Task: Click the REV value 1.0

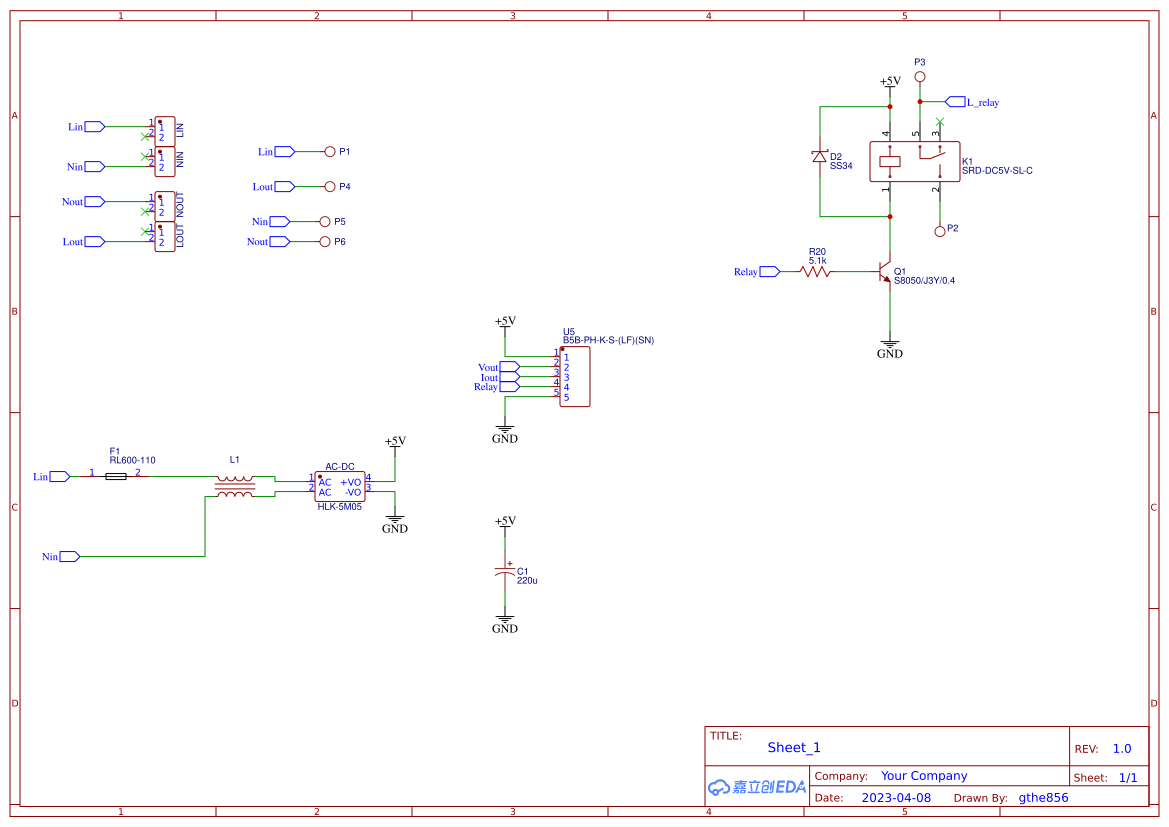Action: click(x=1120, y=748)
